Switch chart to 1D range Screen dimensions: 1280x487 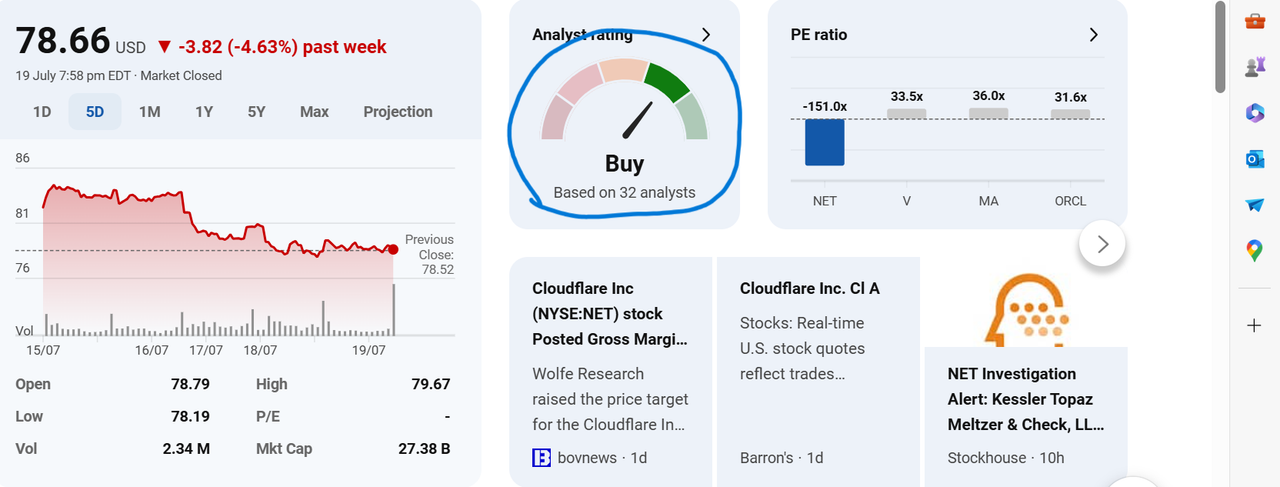point(42,112)
